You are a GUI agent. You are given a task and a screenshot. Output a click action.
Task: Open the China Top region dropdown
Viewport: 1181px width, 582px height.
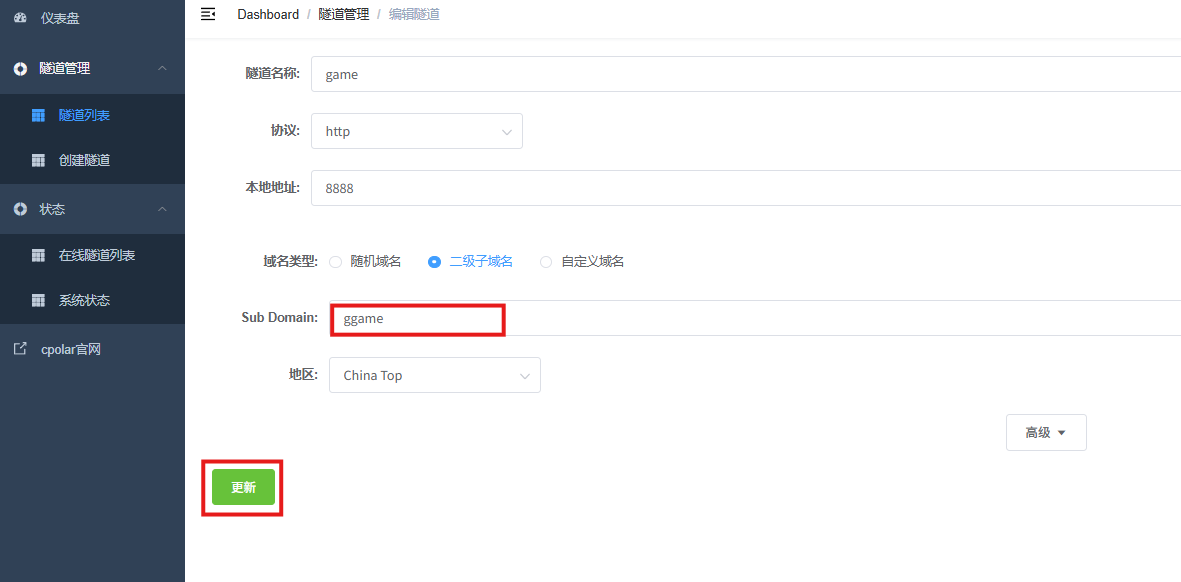pos(434,376)
